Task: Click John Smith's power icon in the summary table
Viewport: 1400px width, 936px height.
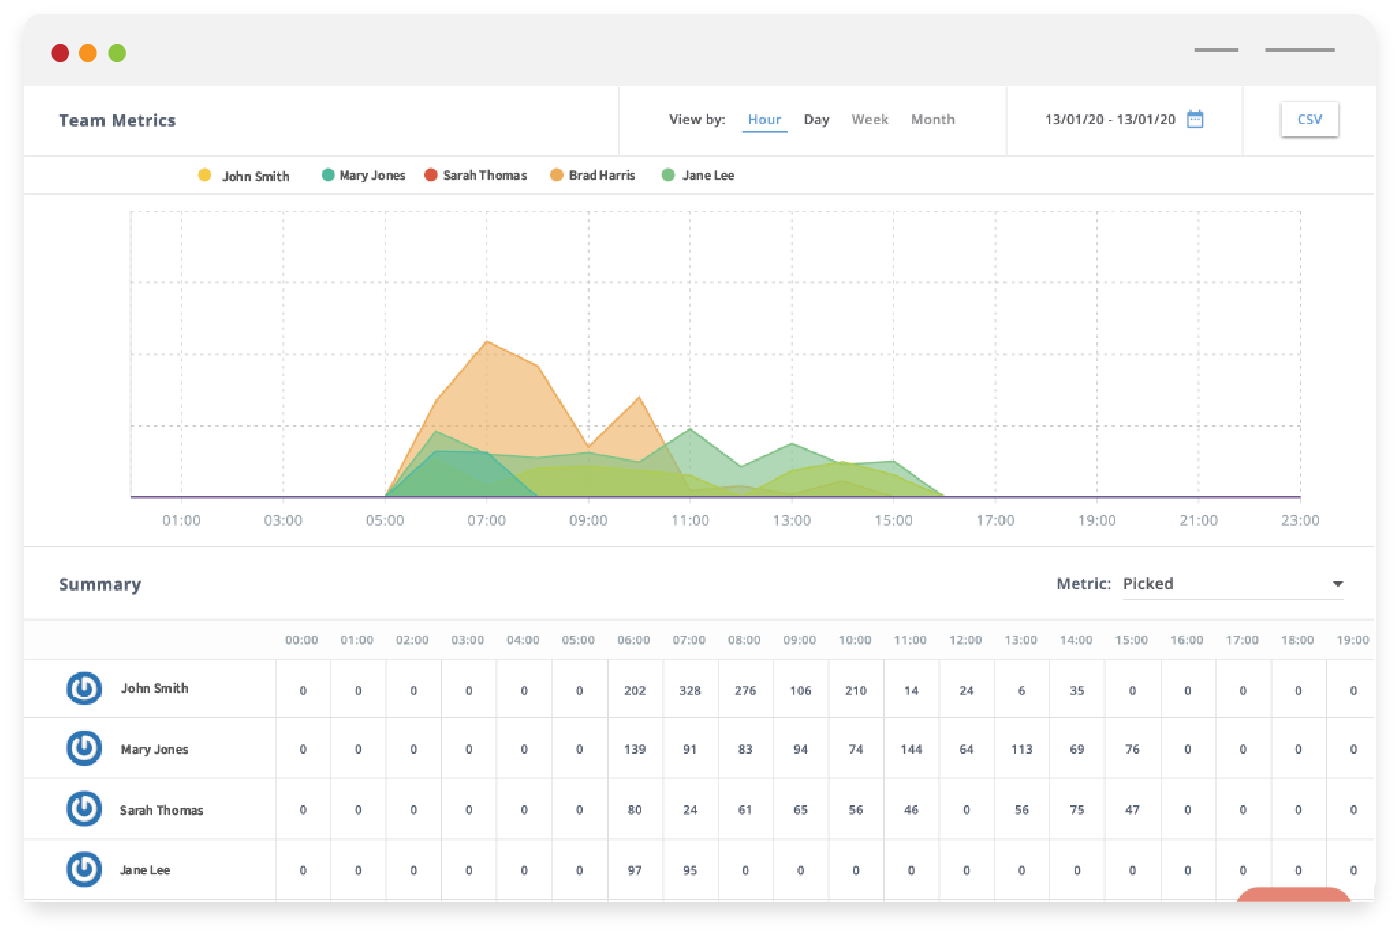Action: pos(84,689)
